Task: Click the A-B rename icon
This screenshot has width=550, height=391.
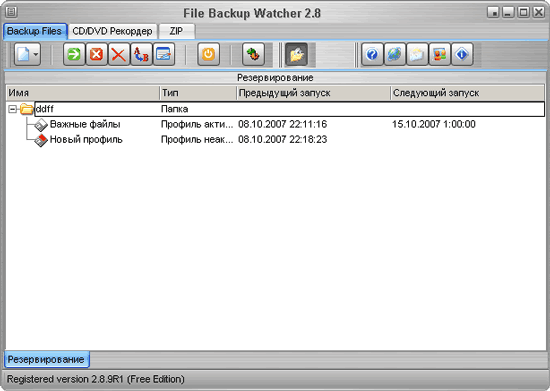Action: click(141, 54)
